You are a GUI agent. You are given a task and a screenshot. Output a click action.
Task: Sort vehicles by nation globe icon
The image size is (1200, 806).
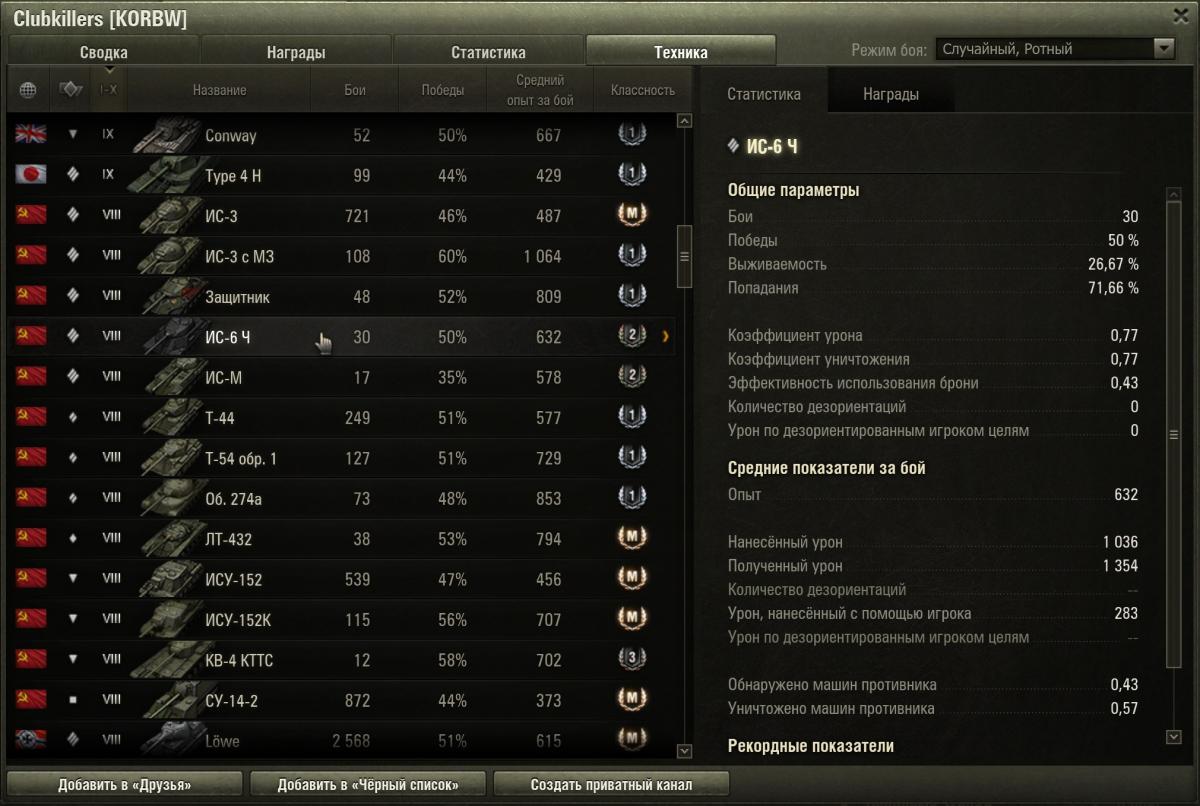click(28, 90)
